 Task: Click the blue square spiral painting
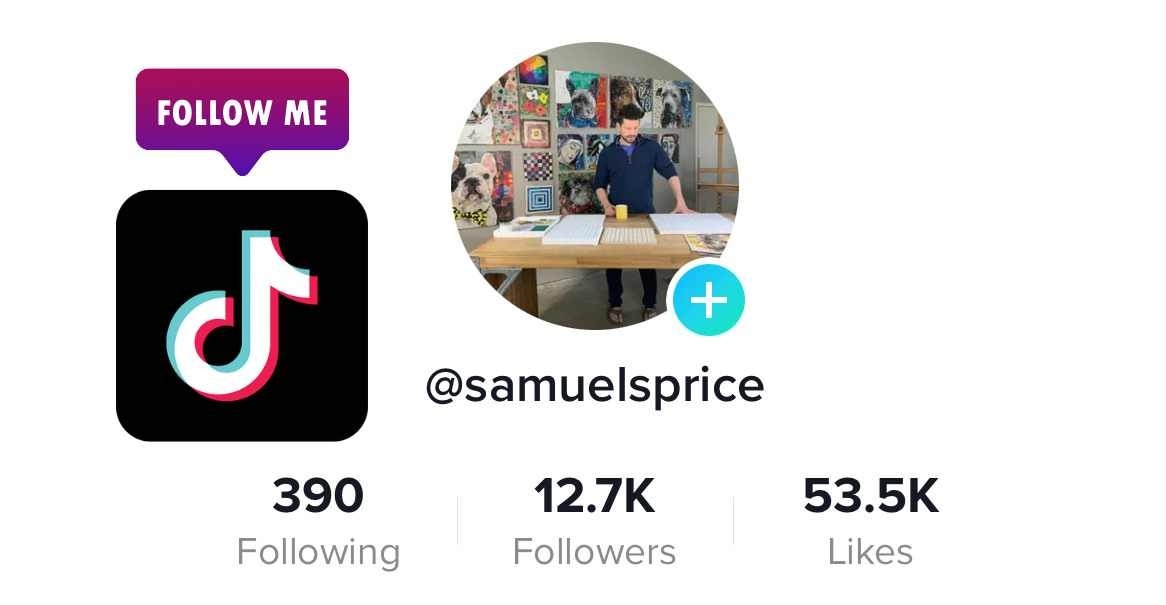click(x=540, y=199)
